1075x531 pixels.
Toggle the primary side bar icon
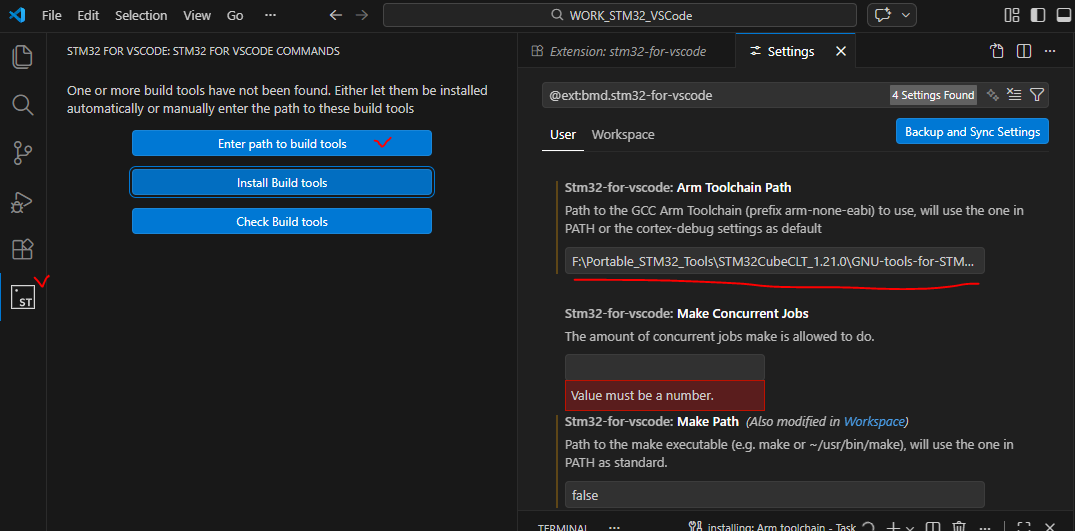(1037, 15)
